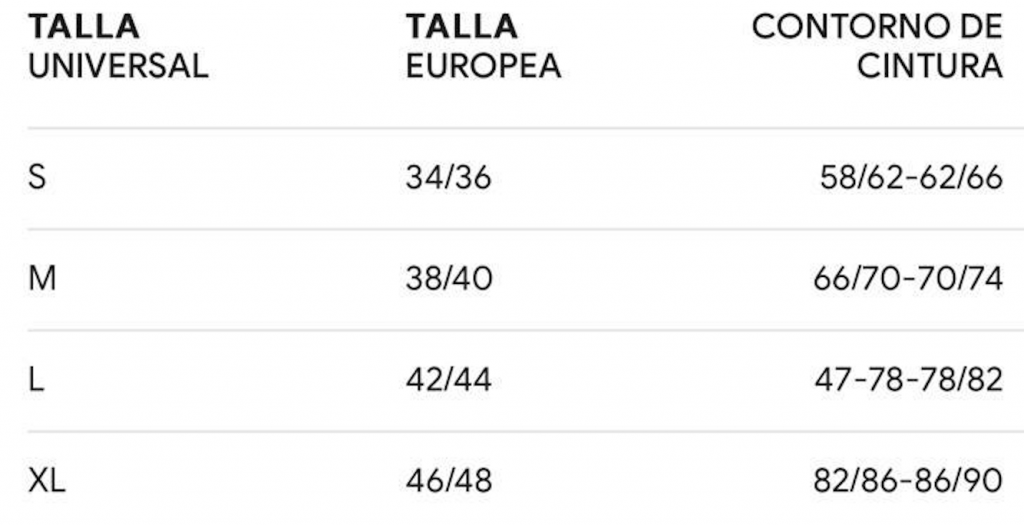
Task: Click the TALLA EUROPEA column header
Action: click(x=483, y=46)
